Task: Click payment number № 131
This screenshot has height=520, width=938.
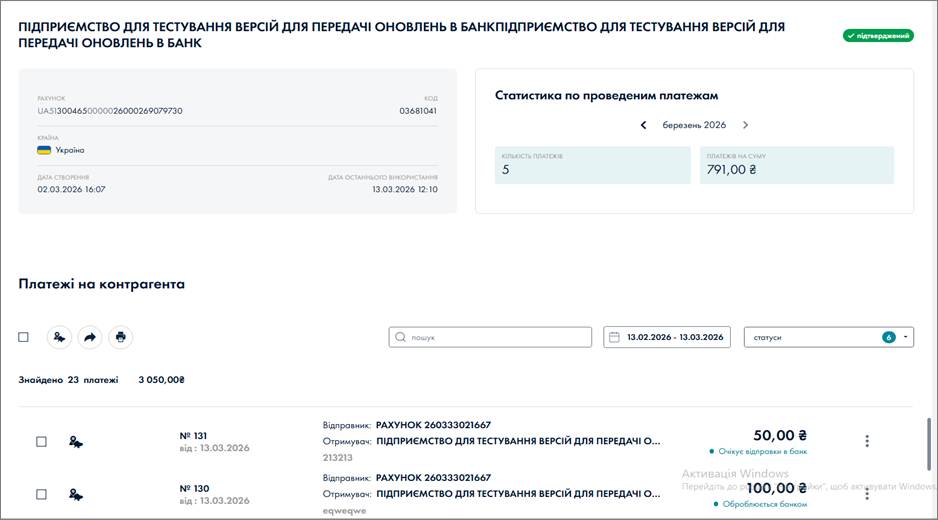Action: pyautogui.click(x=193, y=436)
